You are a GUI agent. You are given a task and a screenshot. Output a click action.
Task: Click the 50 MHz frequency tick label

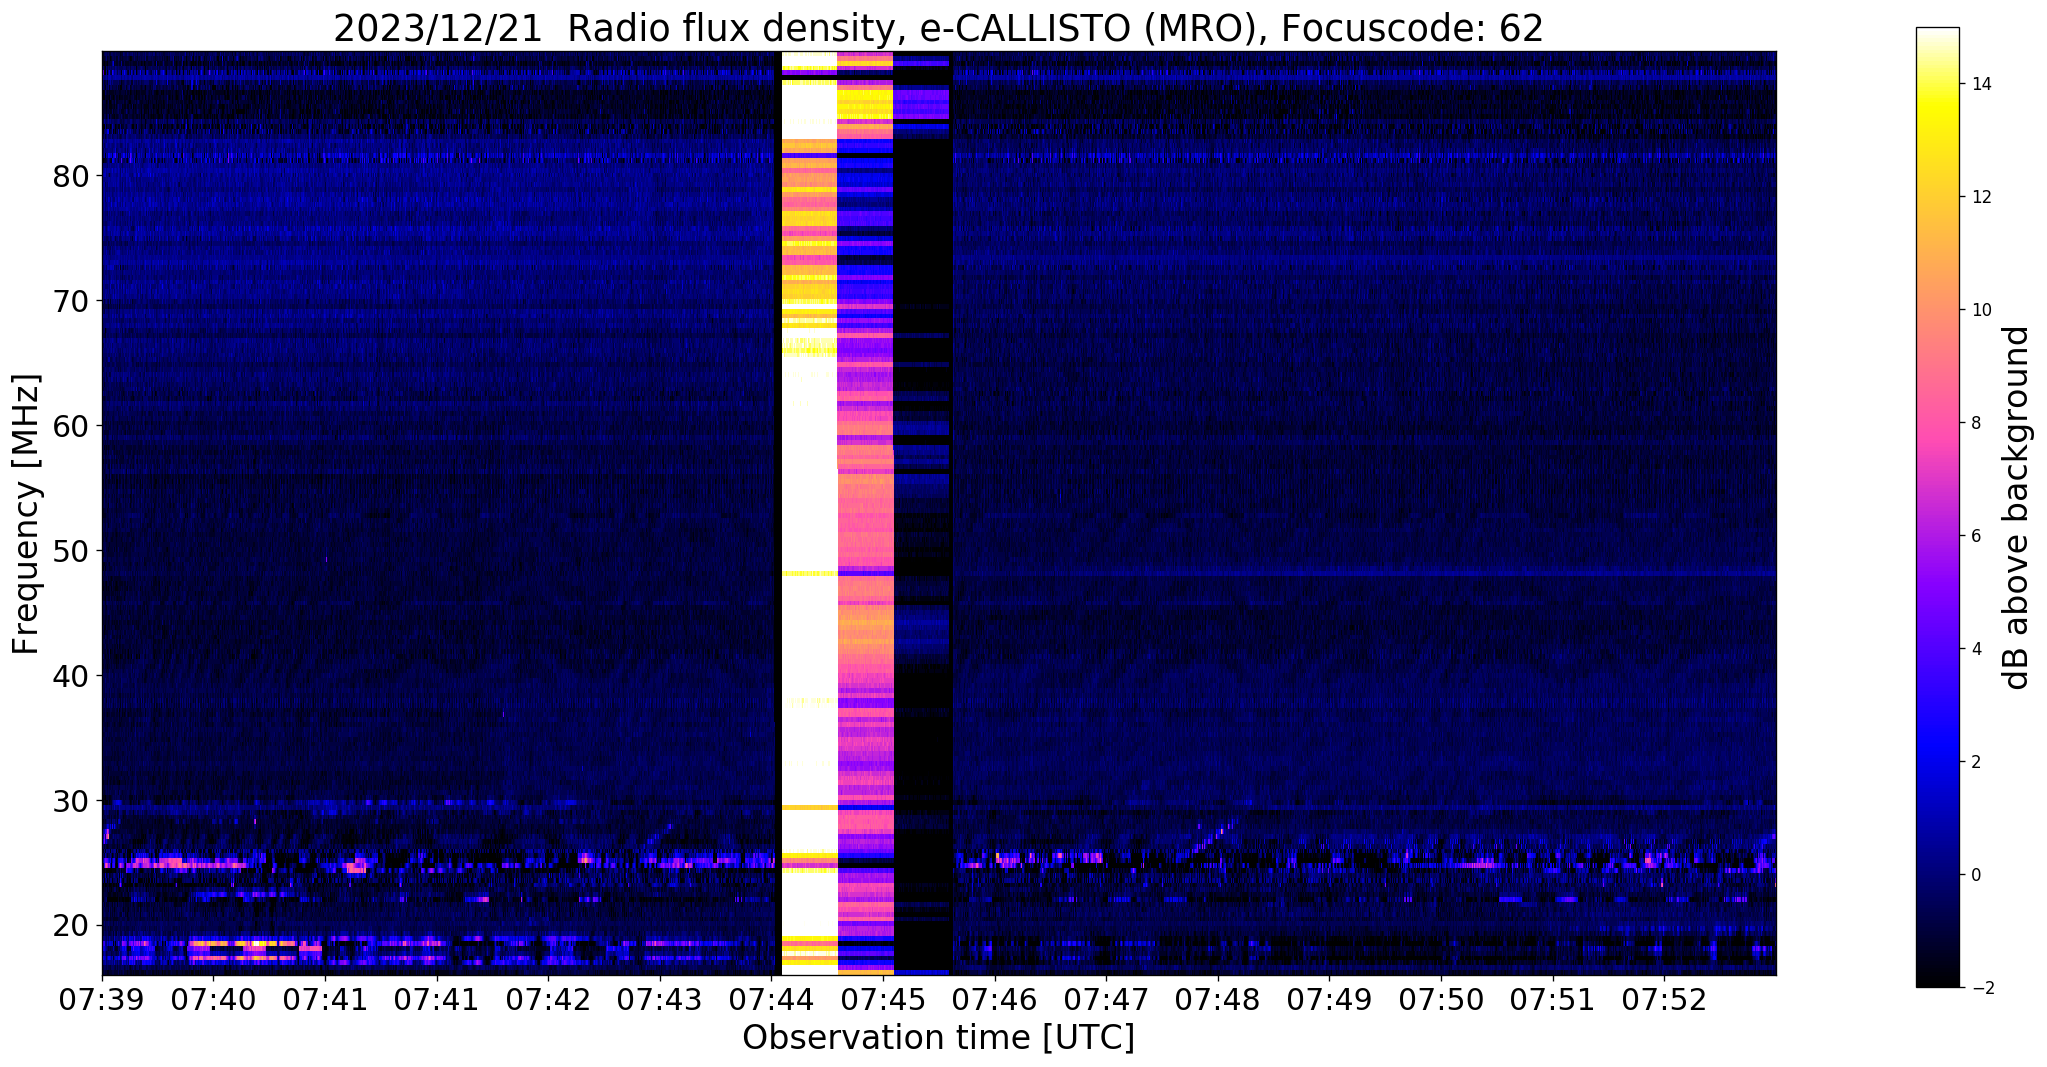pyautogui.click(x=71, y=550)
